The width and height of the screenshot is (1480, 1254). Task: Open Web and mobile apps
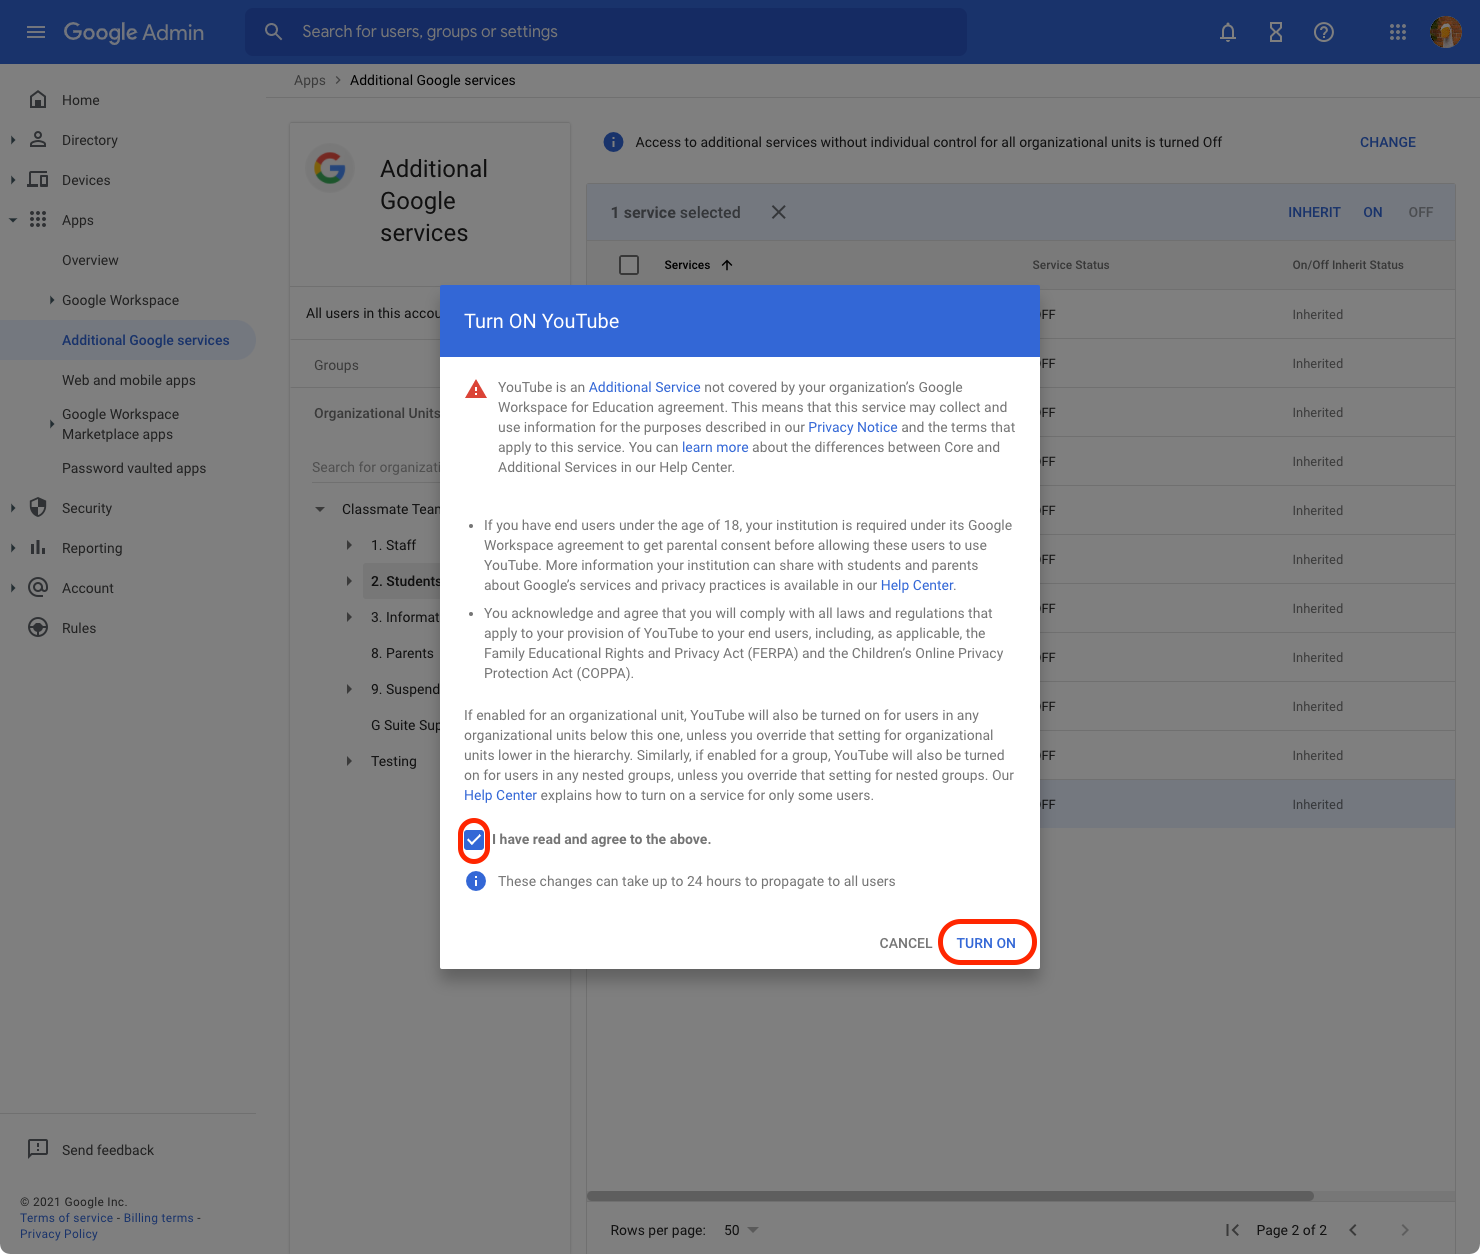pyautogui.click(x=129, y=380)
